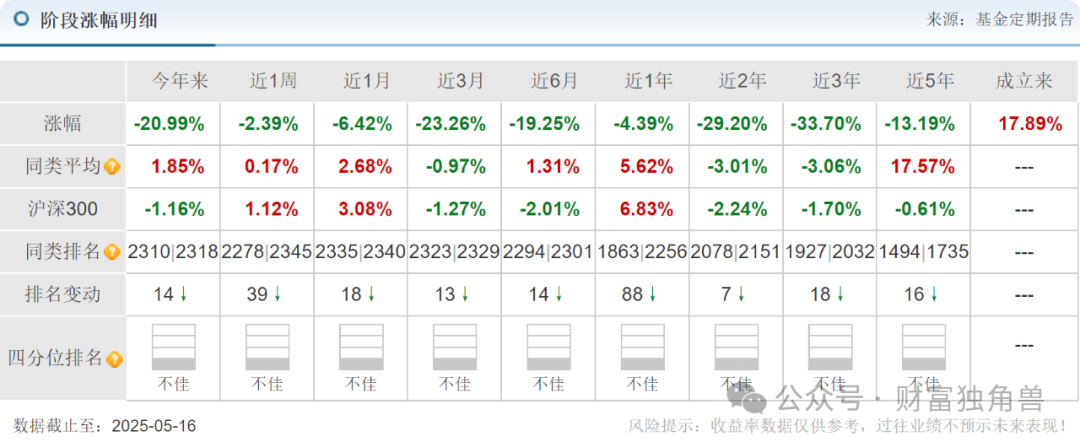The image size is (1080, 442).
Task: Click orange help icon beside 同类排名
Action: [x=112, y=252]
